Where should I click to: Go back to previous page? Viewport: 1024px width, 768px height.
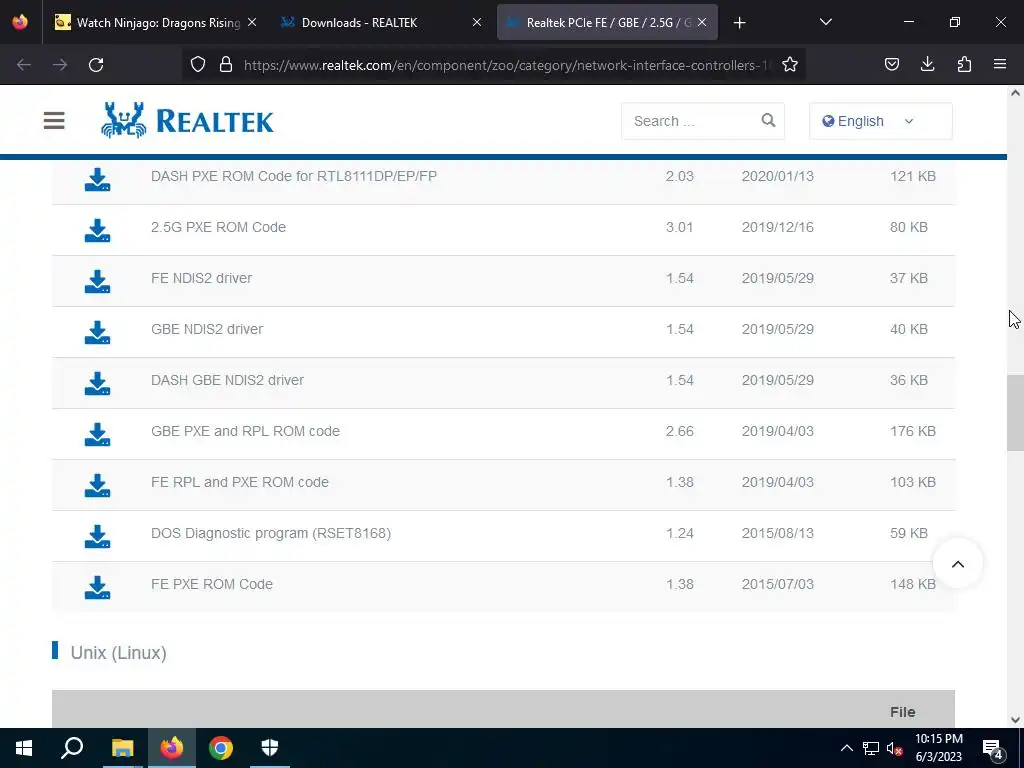(x=24, y=65)
